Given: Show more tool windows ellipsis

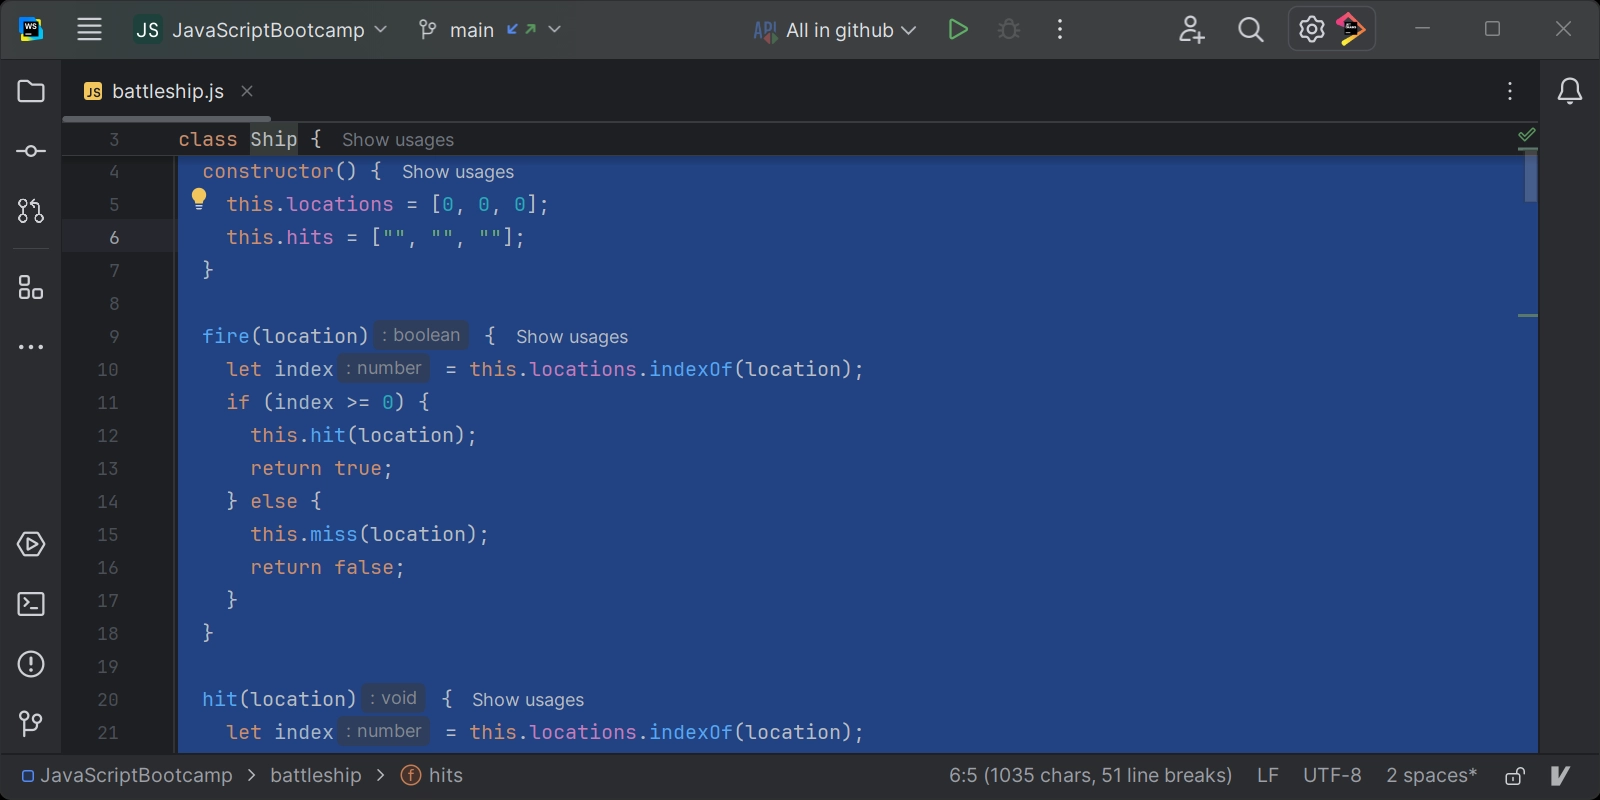Looking at the screenshot, I should pyautogui.click(x=31, y=347).
